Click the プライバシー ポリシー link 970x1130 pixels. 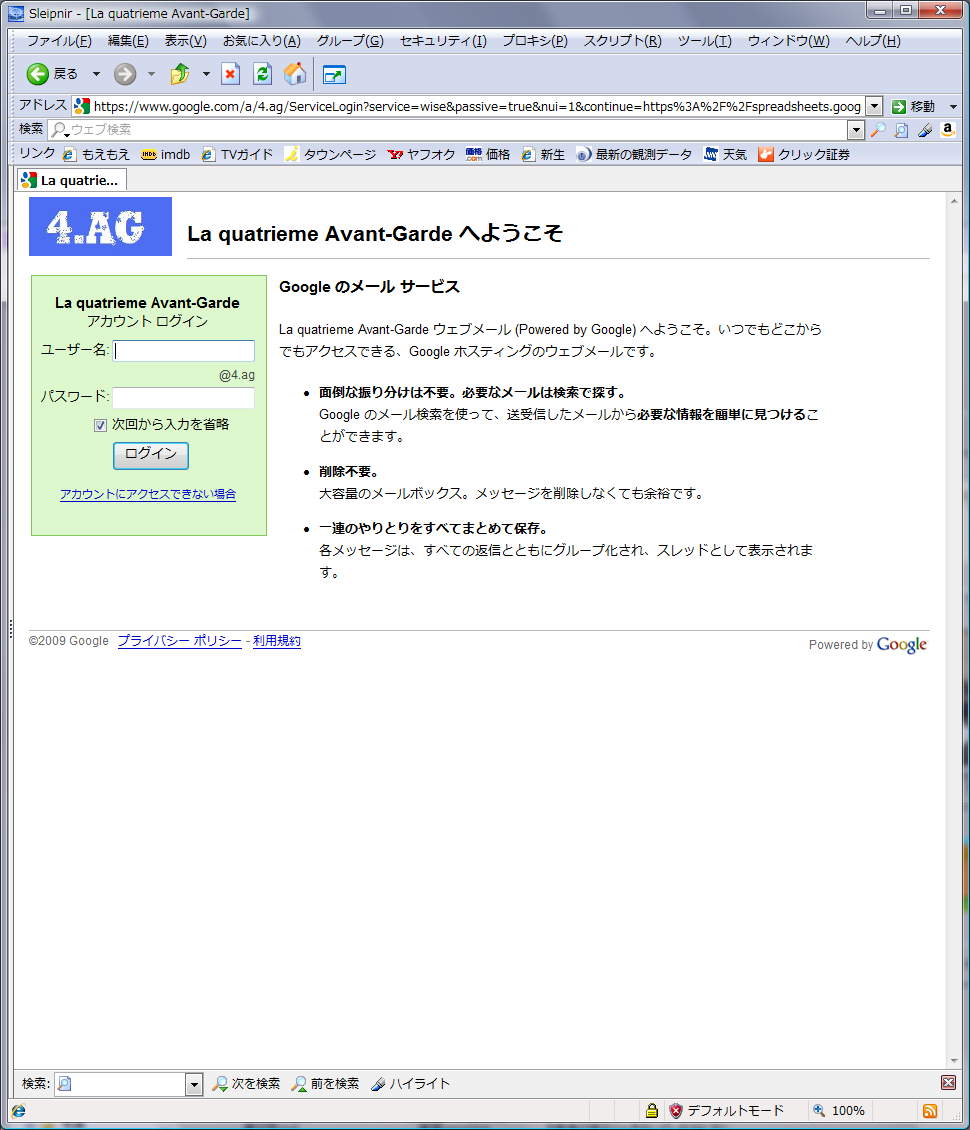click(179, 641)
